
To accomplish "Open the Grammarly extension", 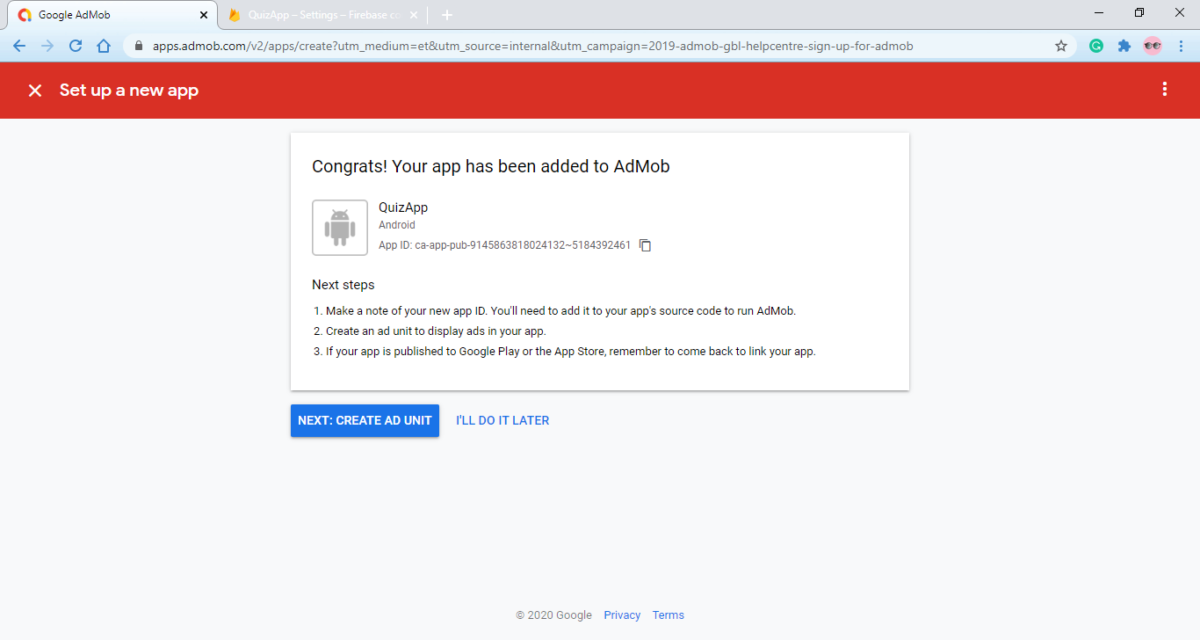I will (1096, 45).
